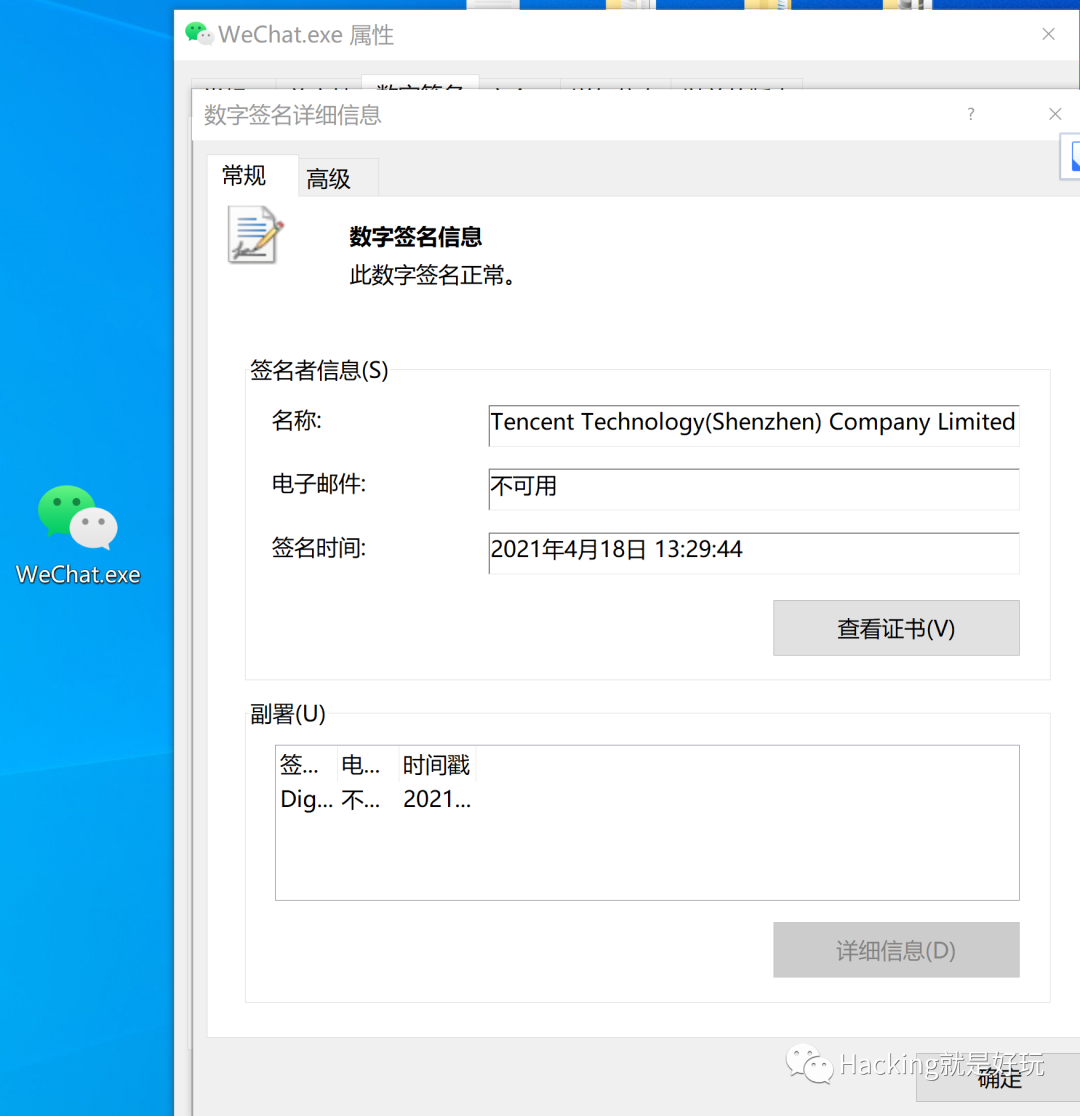Click the 数字签名信息 heading

pos(415,237)
